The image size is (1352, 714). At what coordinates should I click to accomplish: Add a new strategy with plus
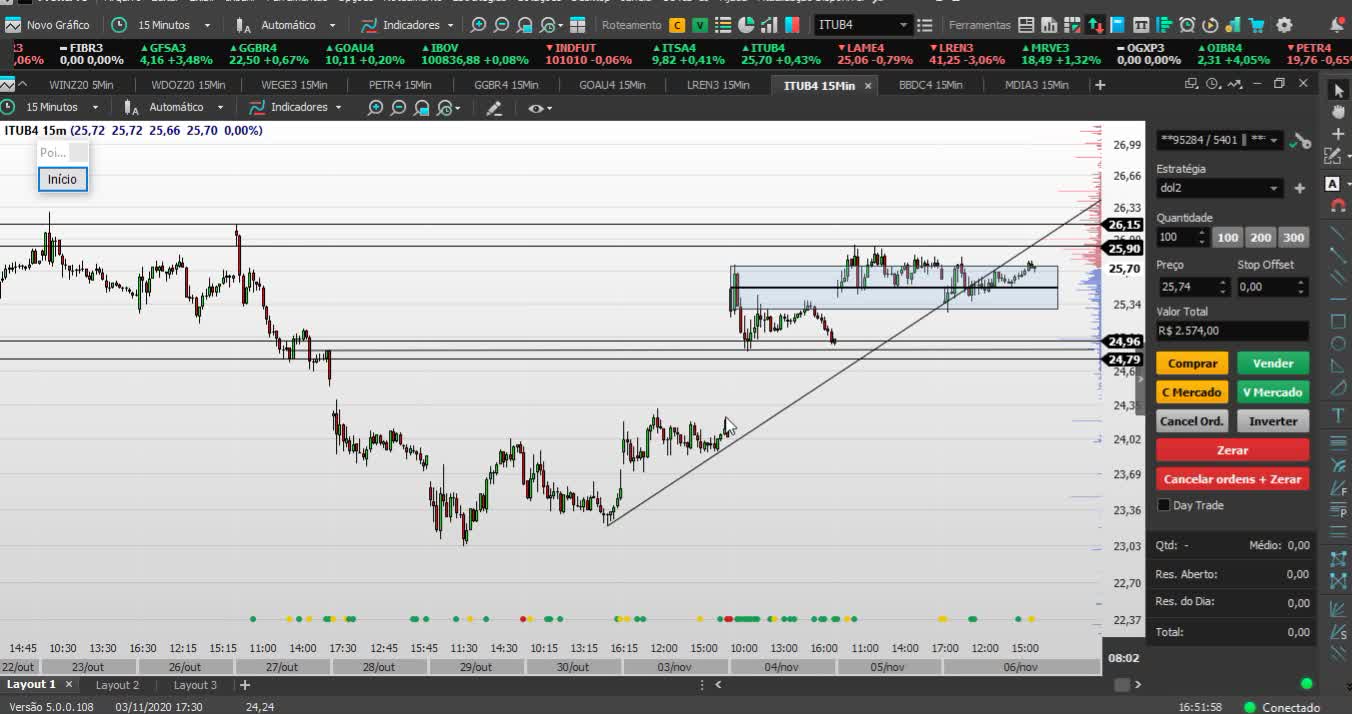(1299, 188)
